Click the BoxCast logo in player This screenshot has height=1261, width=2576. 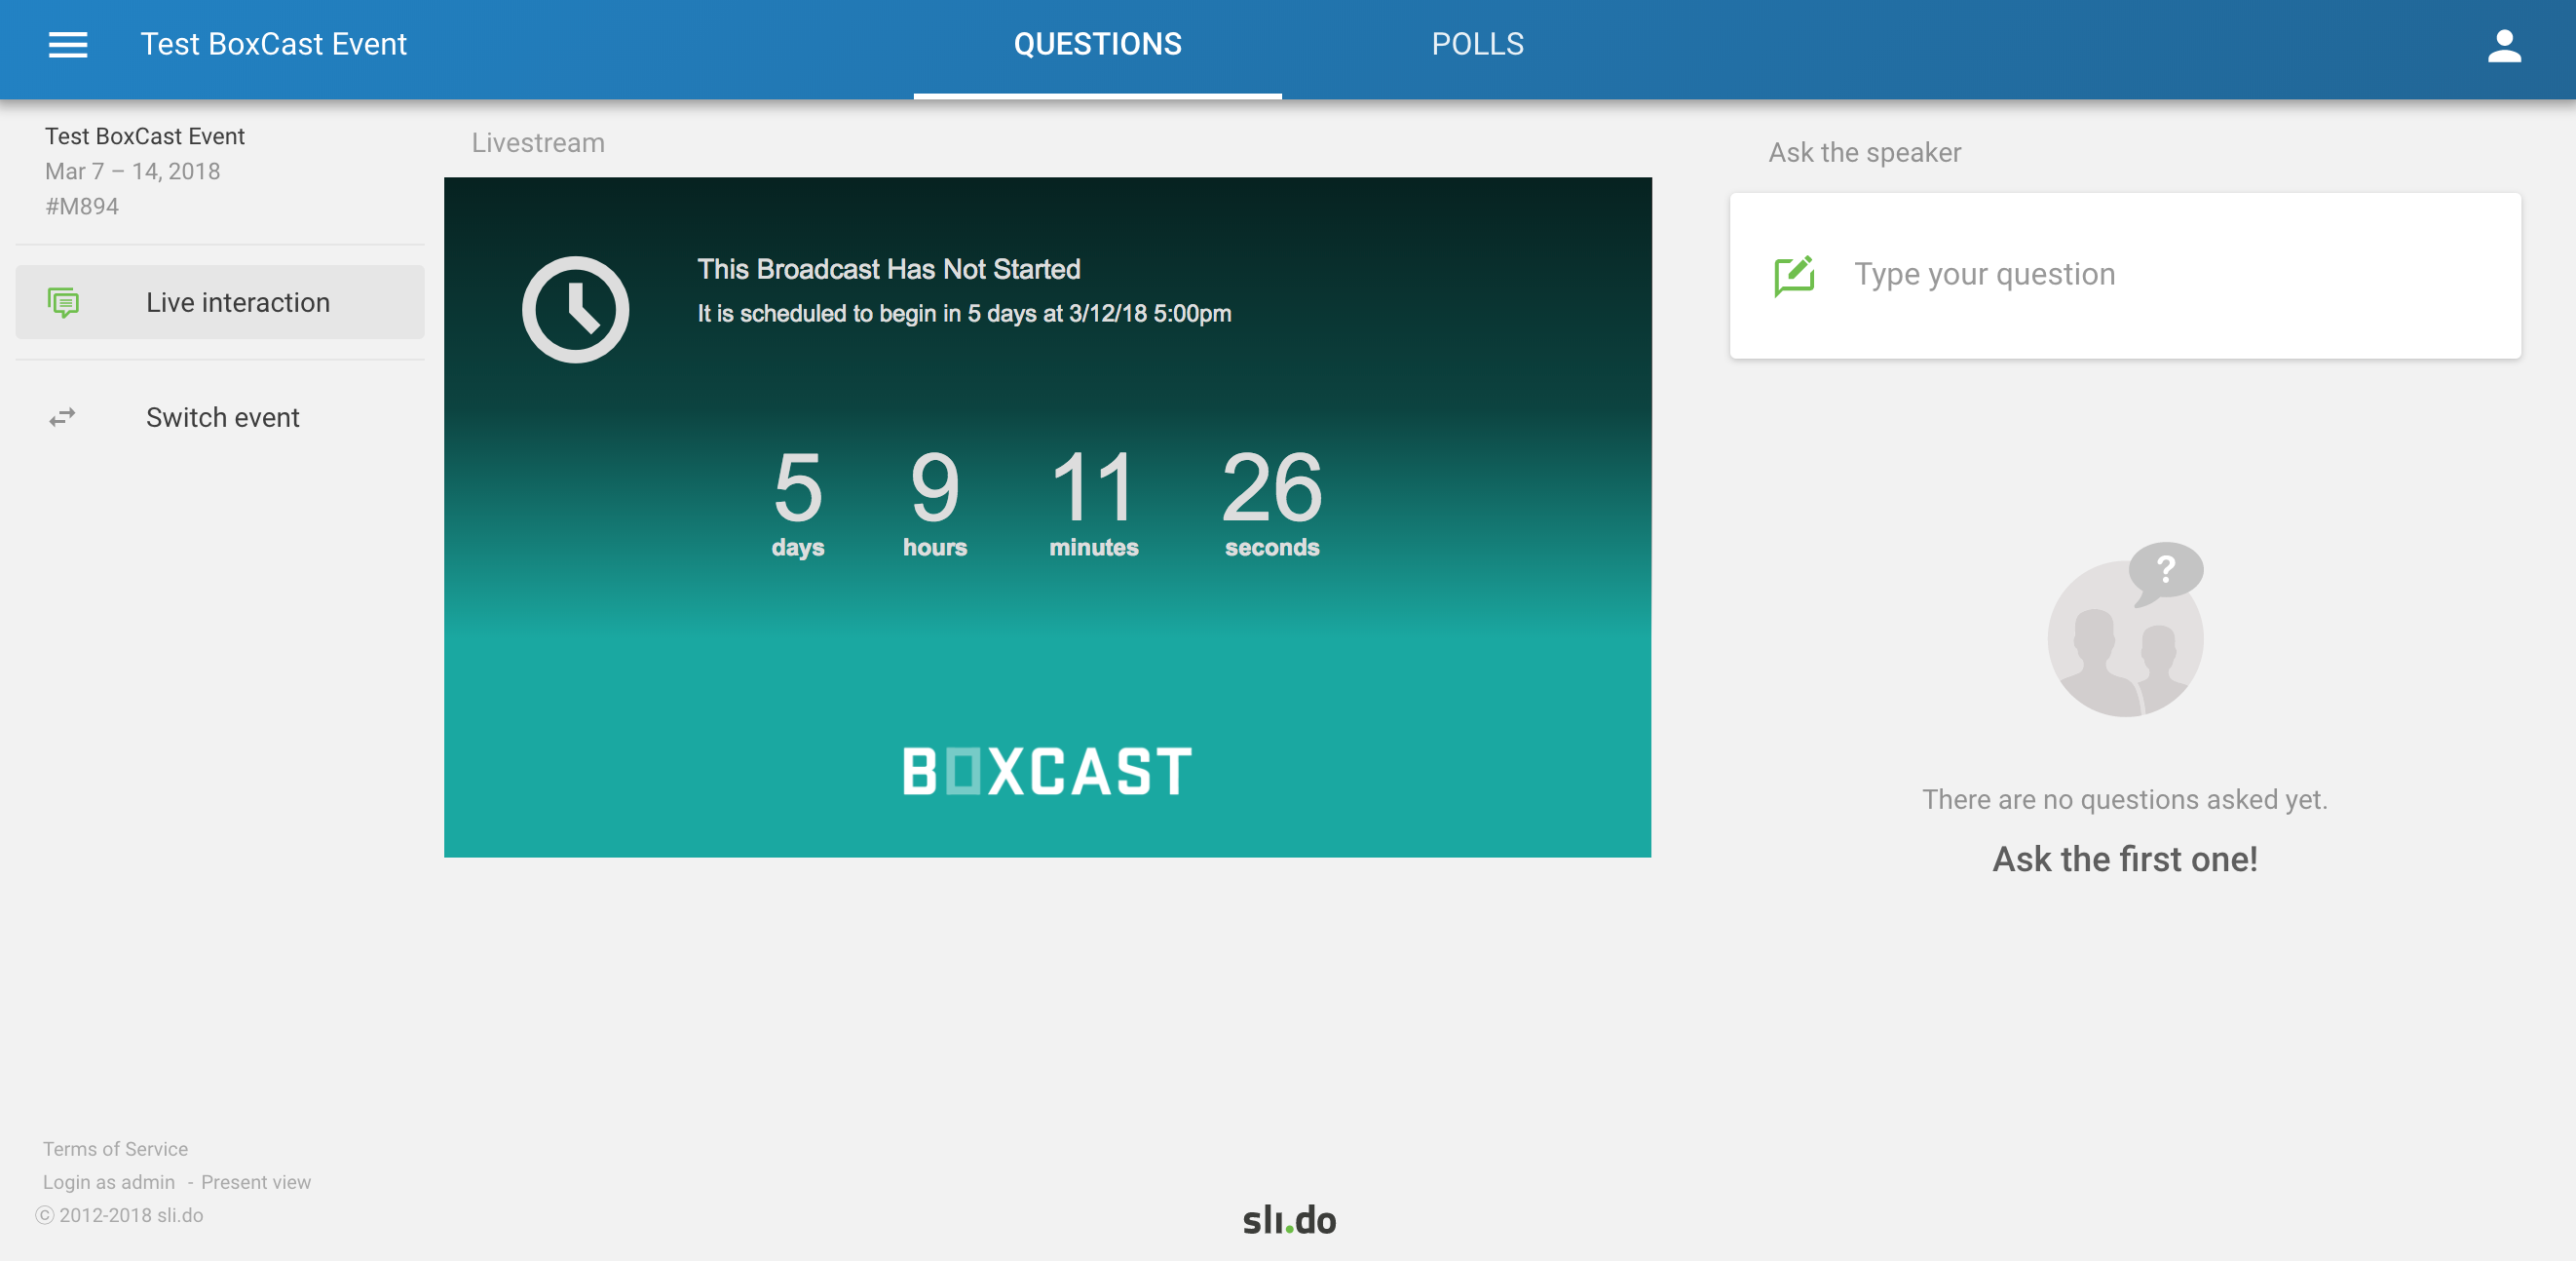point(1047,771)
